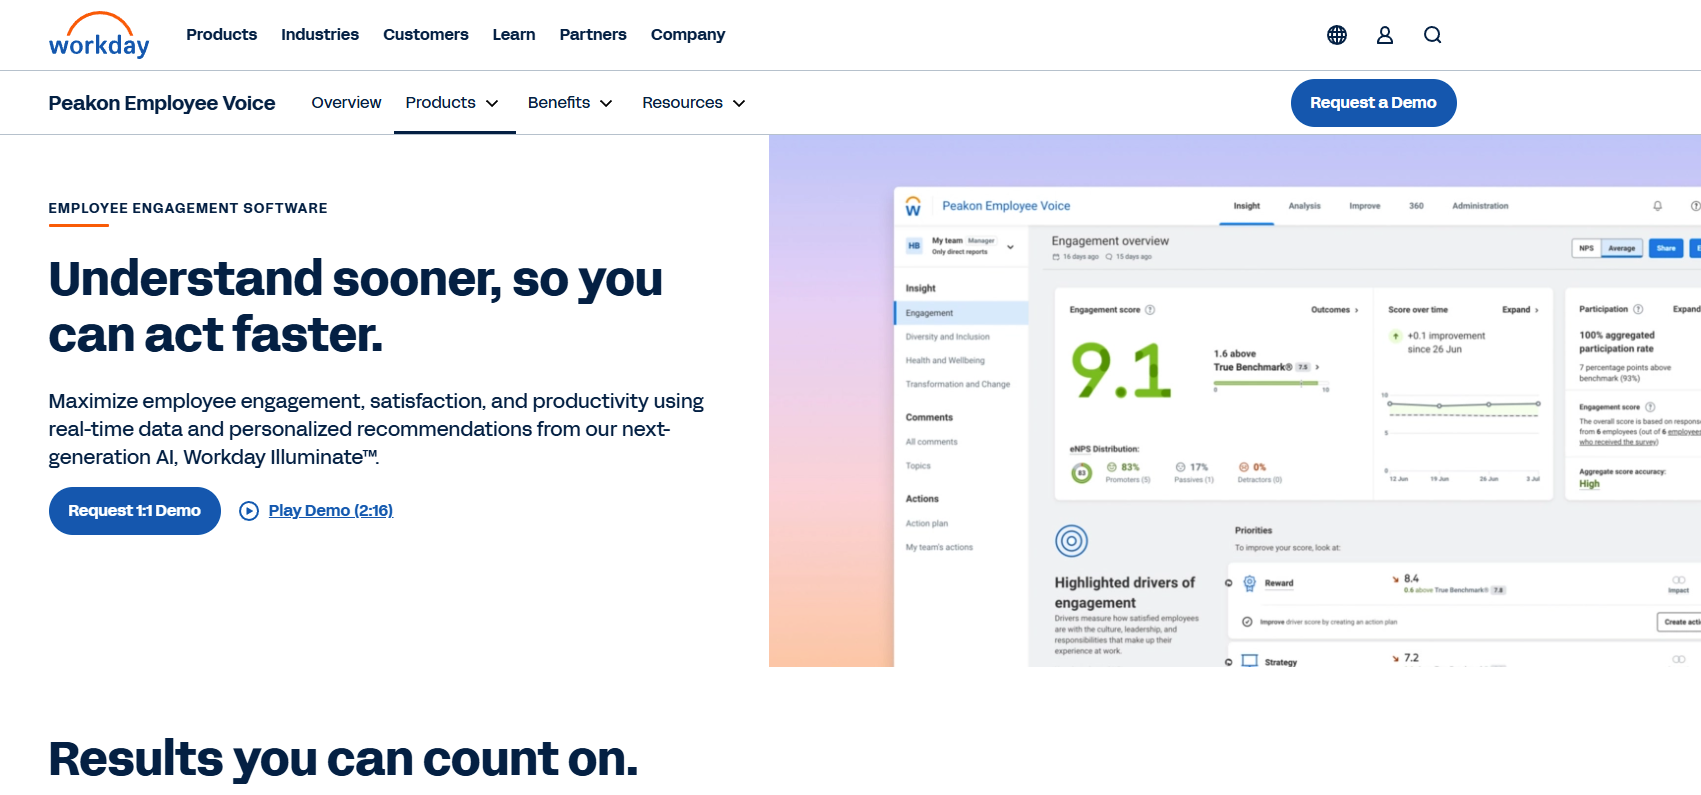The image size is (1701, 795).
Task: Open the Learn top menu
Action: coord(514,35)
